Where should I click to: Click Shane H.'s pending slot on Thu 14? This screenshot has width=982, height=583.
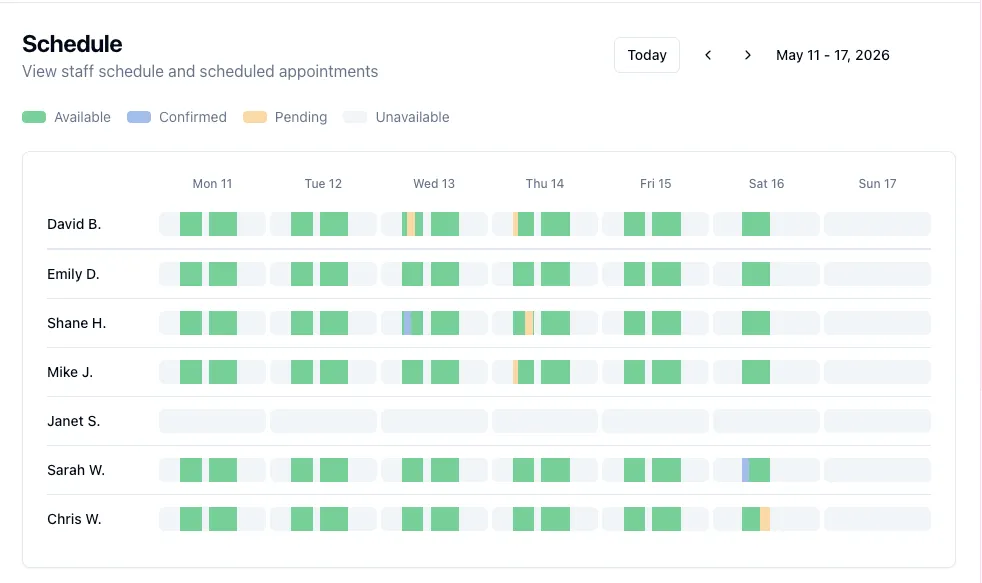point(529,323)
